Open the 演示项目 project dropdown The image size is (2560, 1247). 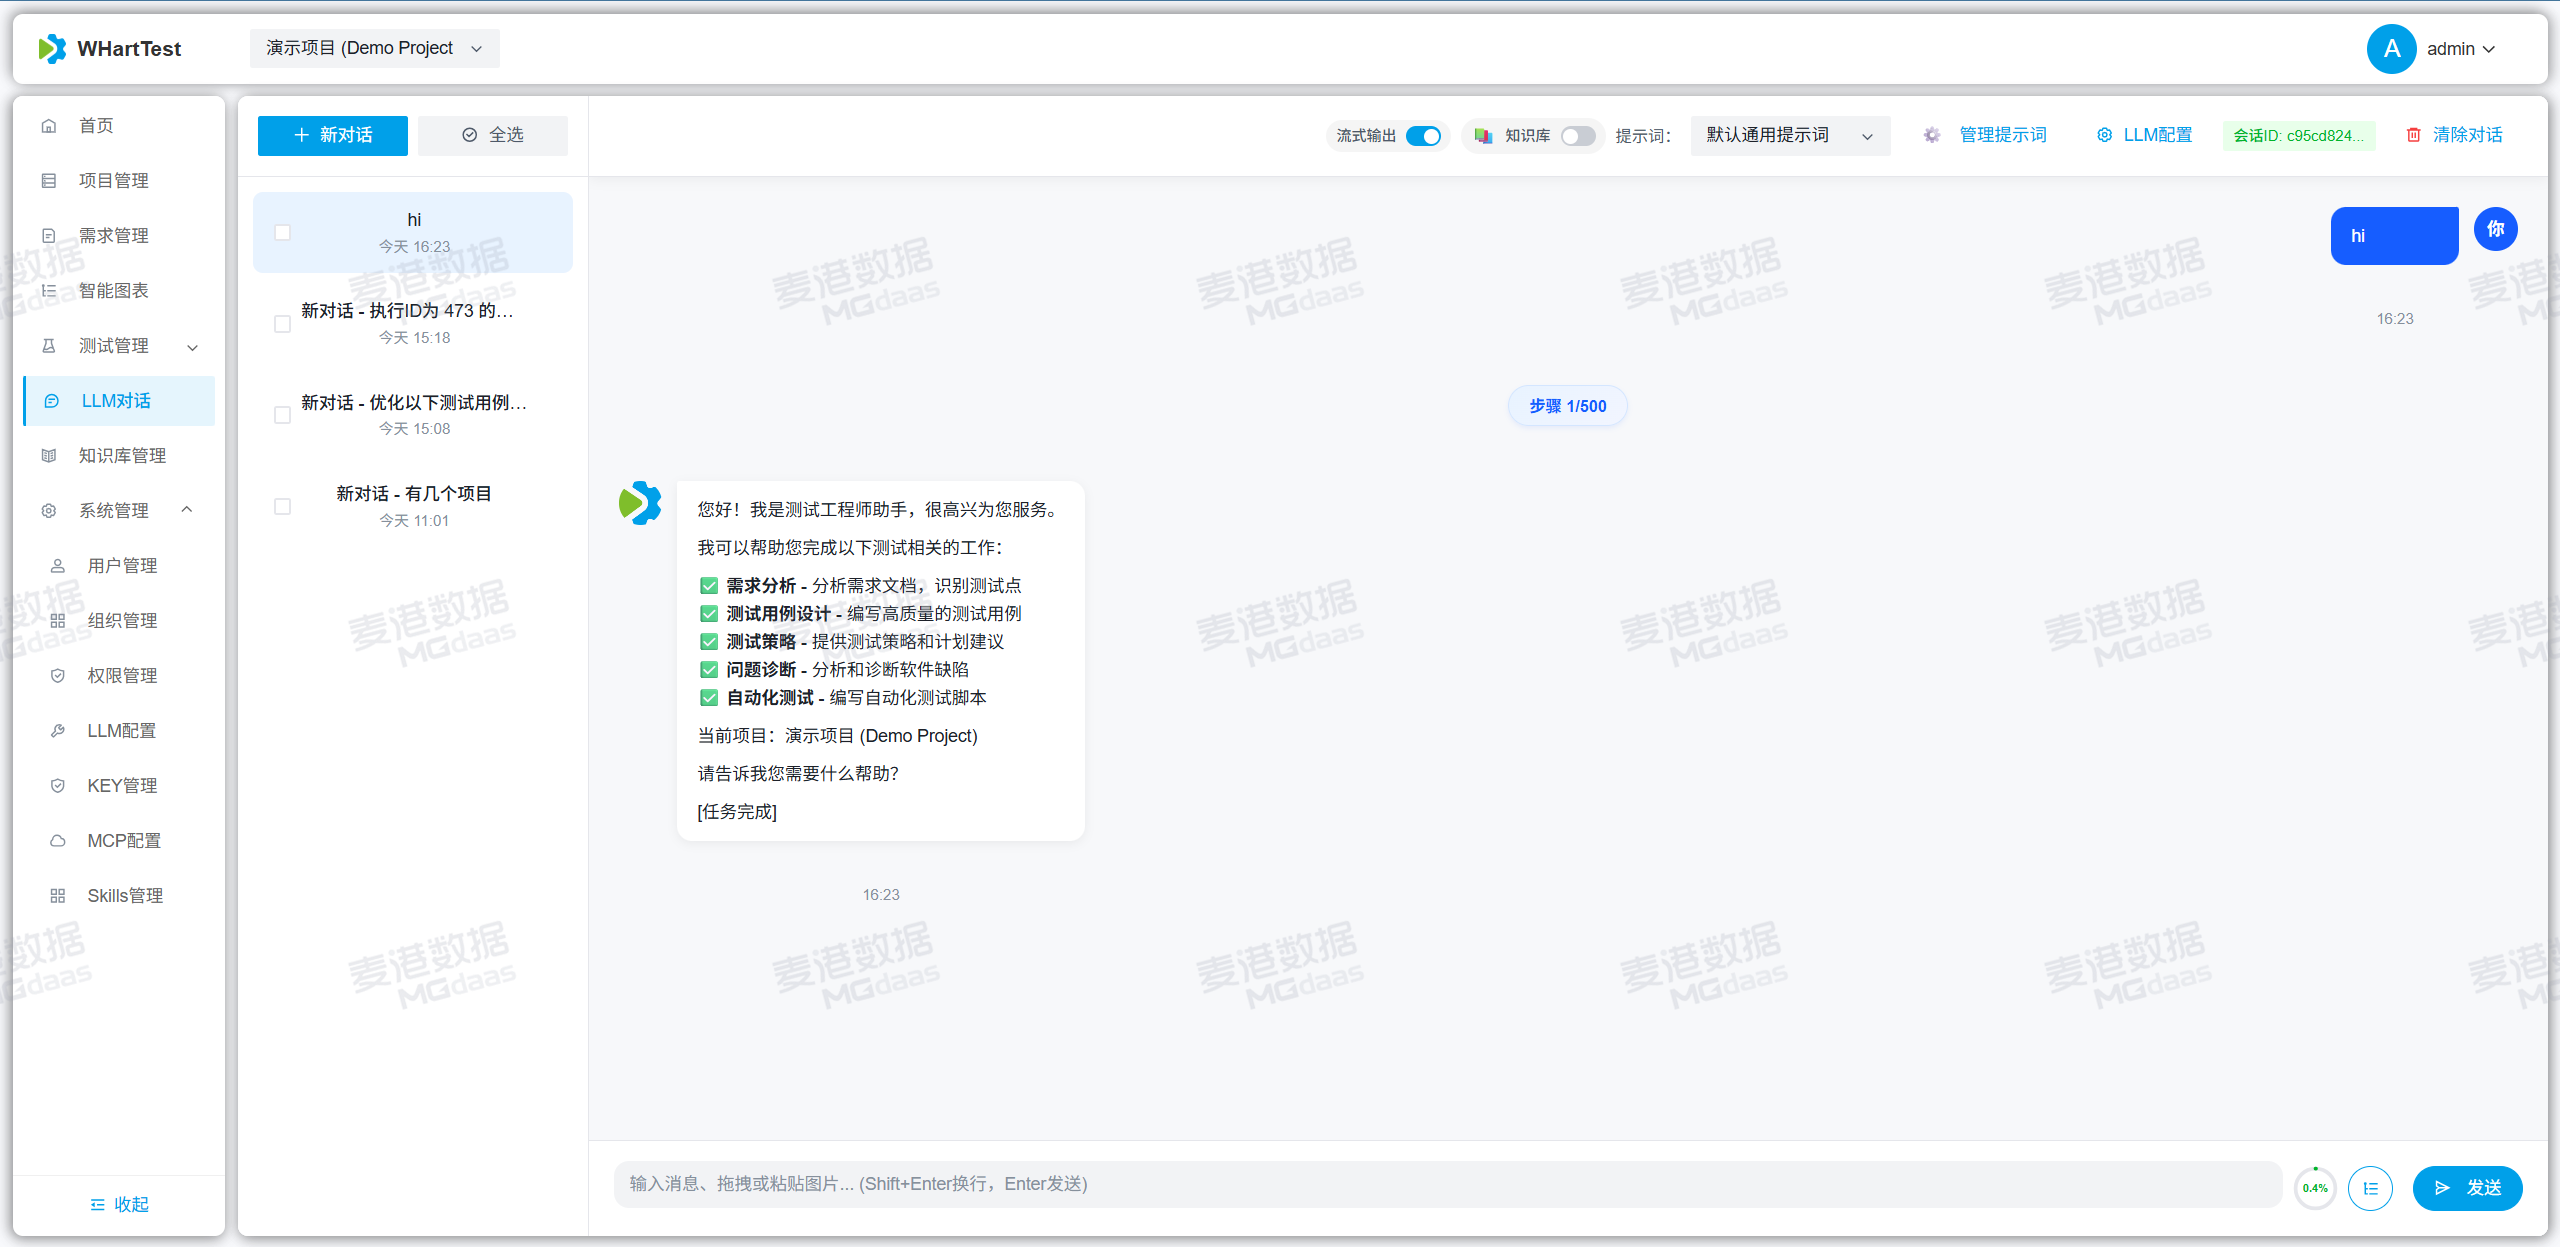tap(374, 48)
